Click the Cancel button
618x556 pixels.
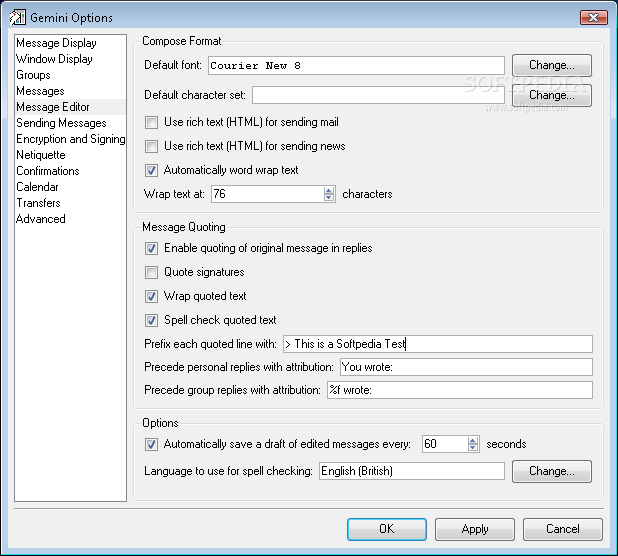[562, 529]
